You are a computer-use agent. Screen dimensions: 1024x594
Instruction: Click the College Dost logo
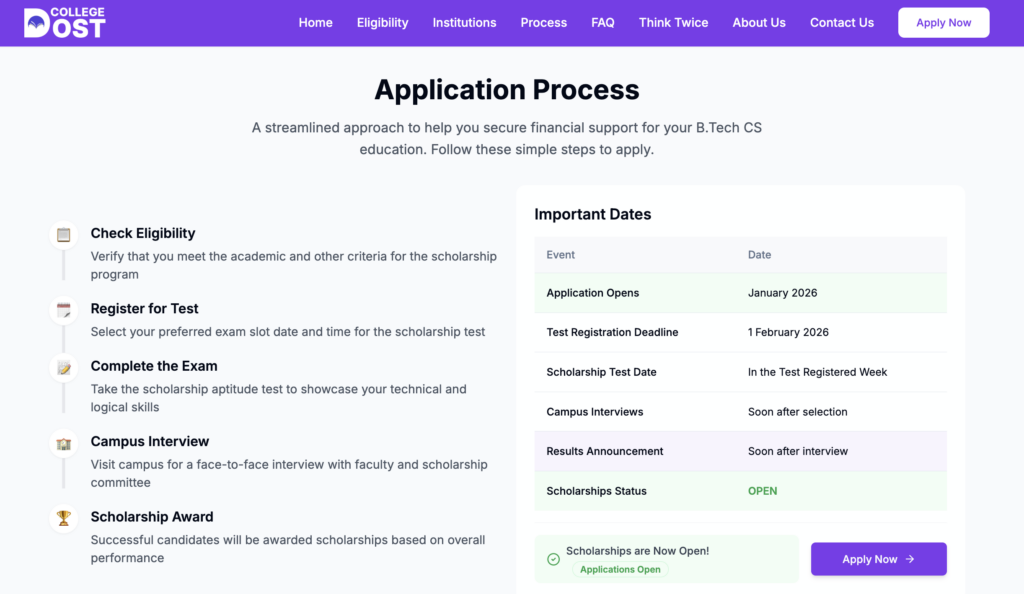(64, 23)
